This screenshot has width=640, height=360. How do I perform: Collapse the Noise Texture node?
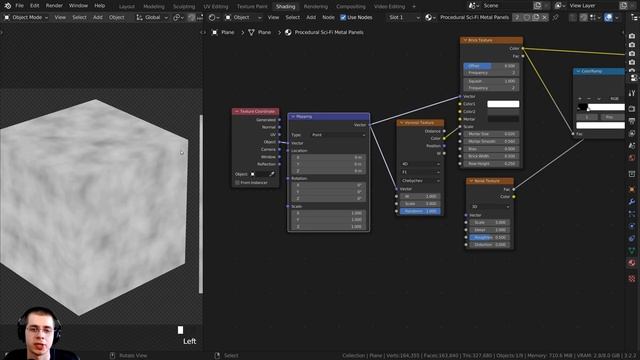[471, 180]
